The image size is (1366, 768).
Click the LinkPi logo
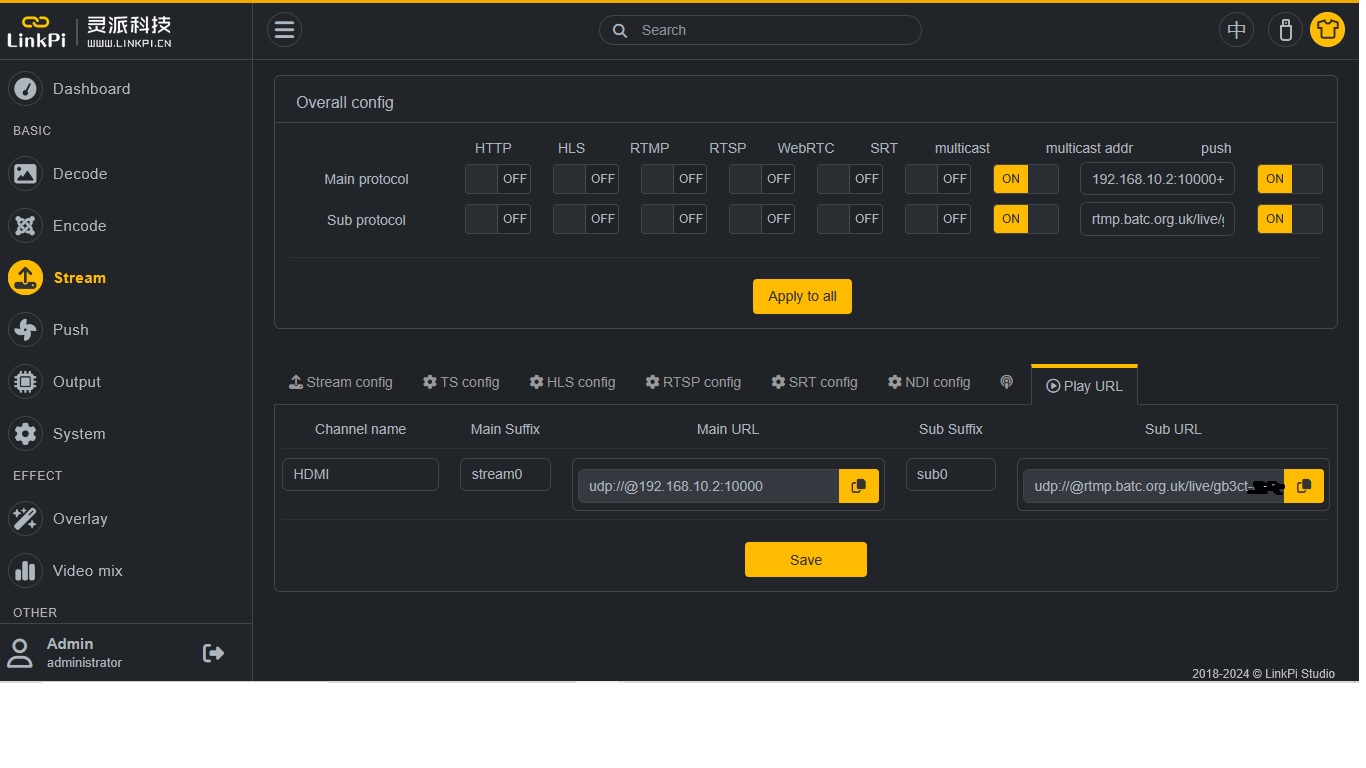coord(90,31)
